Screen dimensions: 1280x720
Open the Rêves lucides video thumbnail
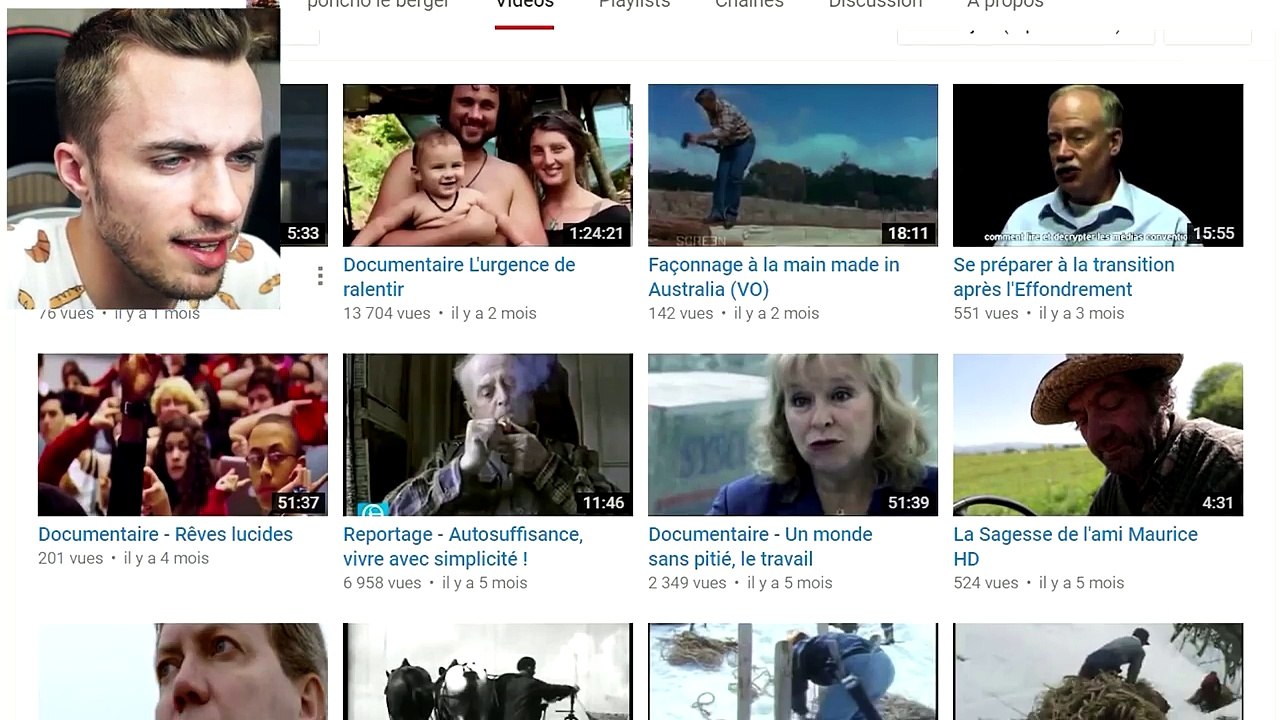[183, 435]
